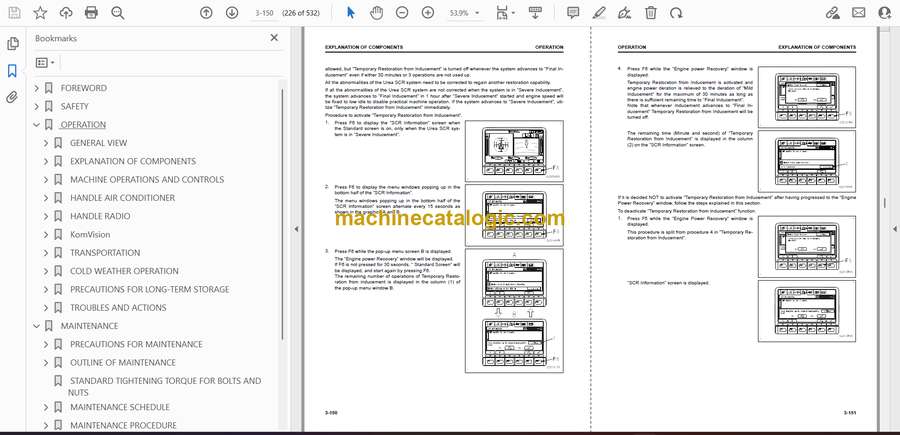Expand the GENERAL VIEW bookmark

(x=46, y=143)
